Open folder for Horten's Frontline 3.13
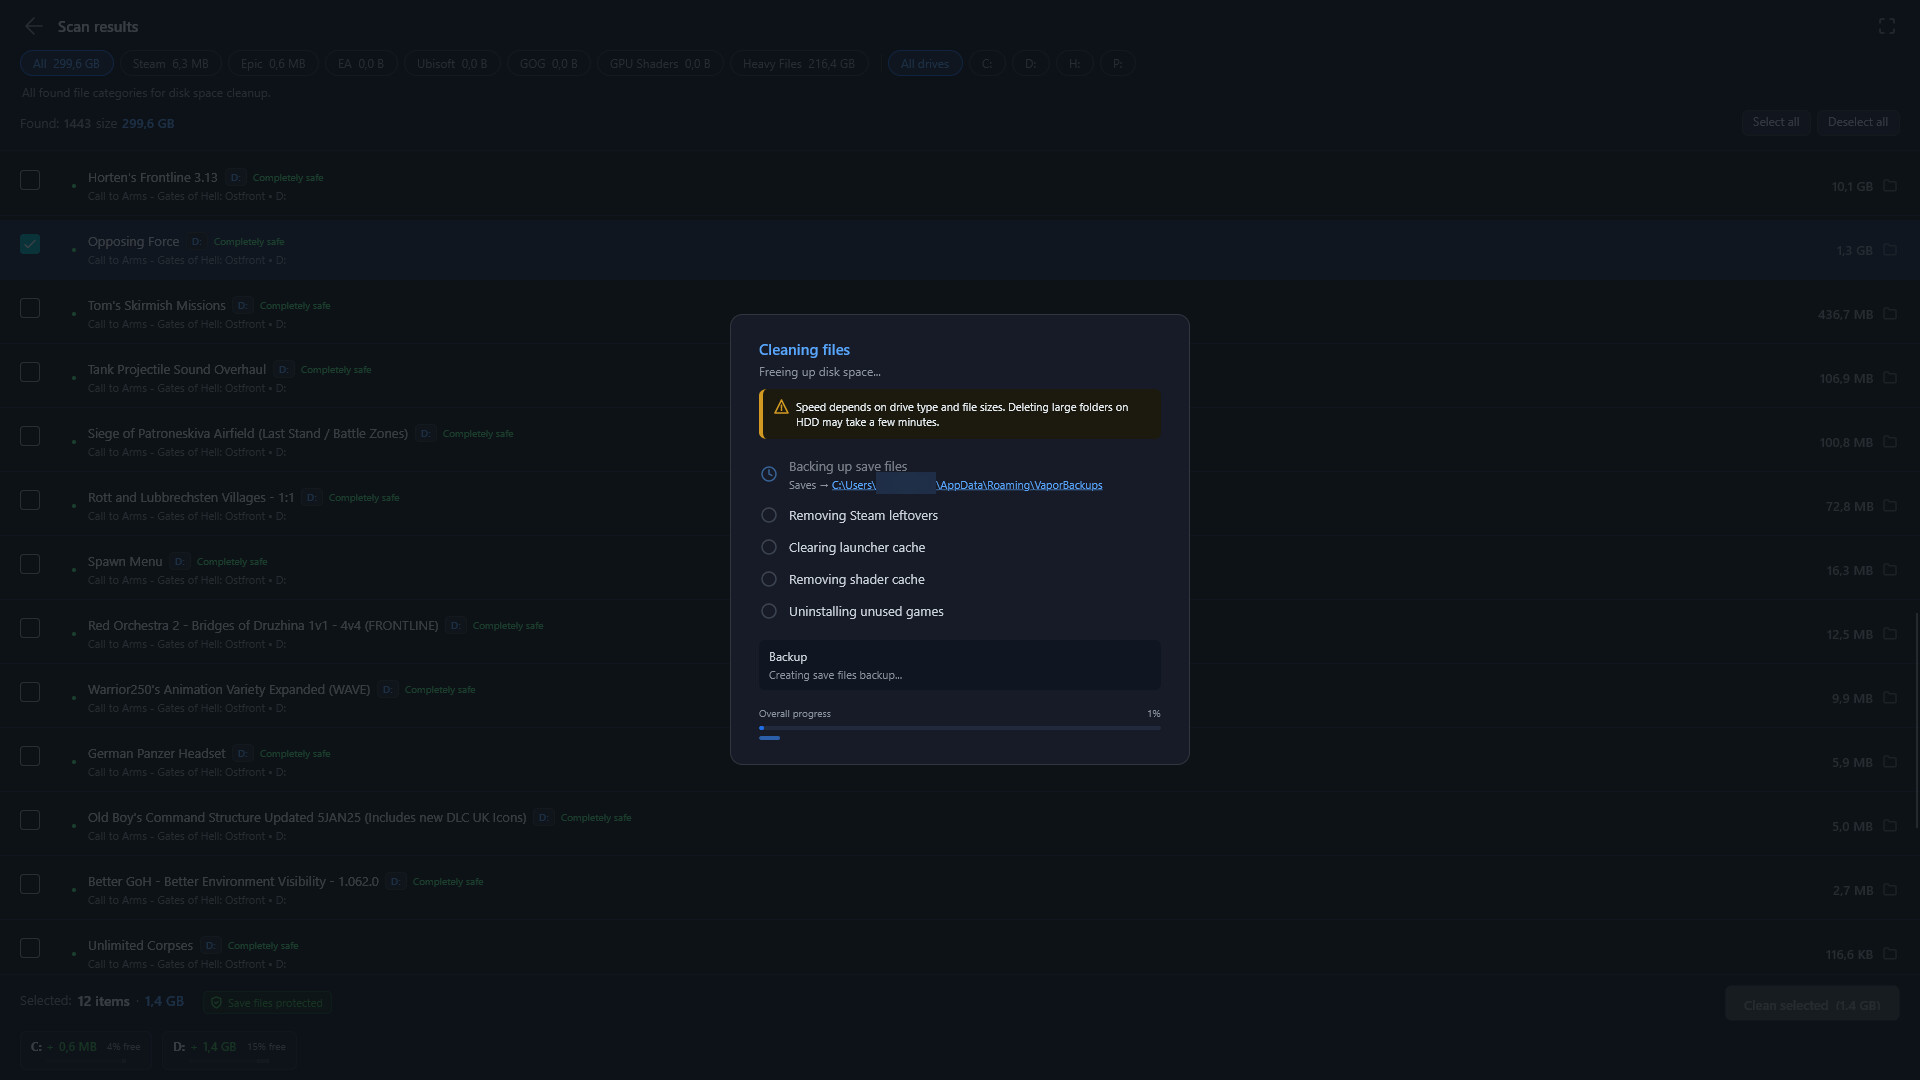The width and height of the screenshot is (1920, 1080). coord(1890,186)
